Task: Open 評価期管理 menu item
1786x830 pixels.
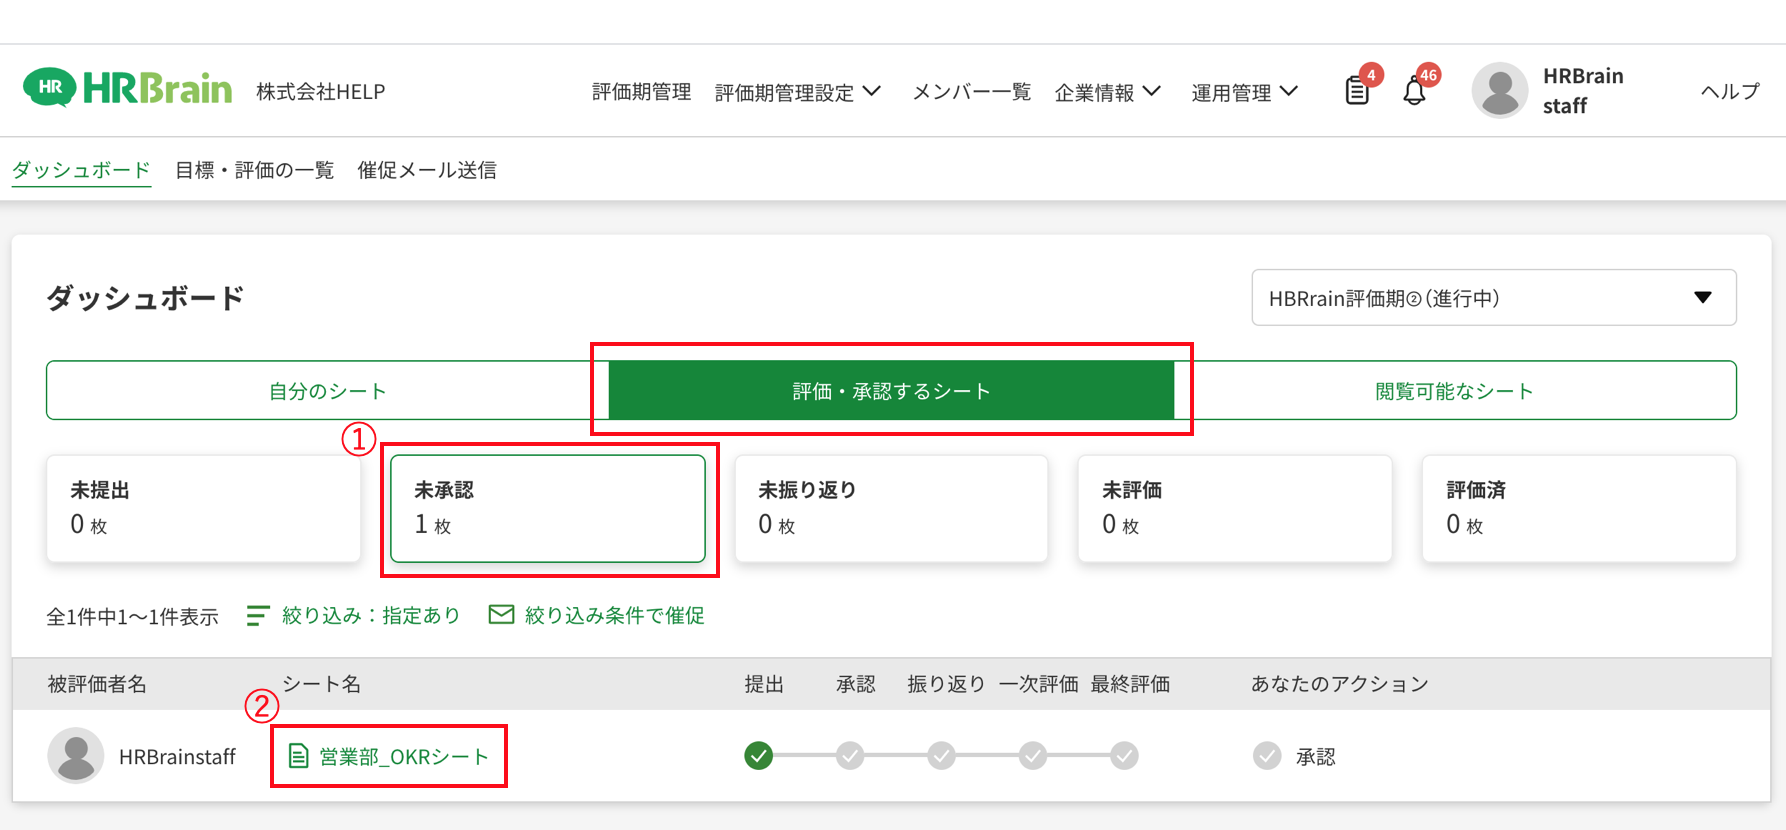Action: pyautogui.click(x=641, y=92)
